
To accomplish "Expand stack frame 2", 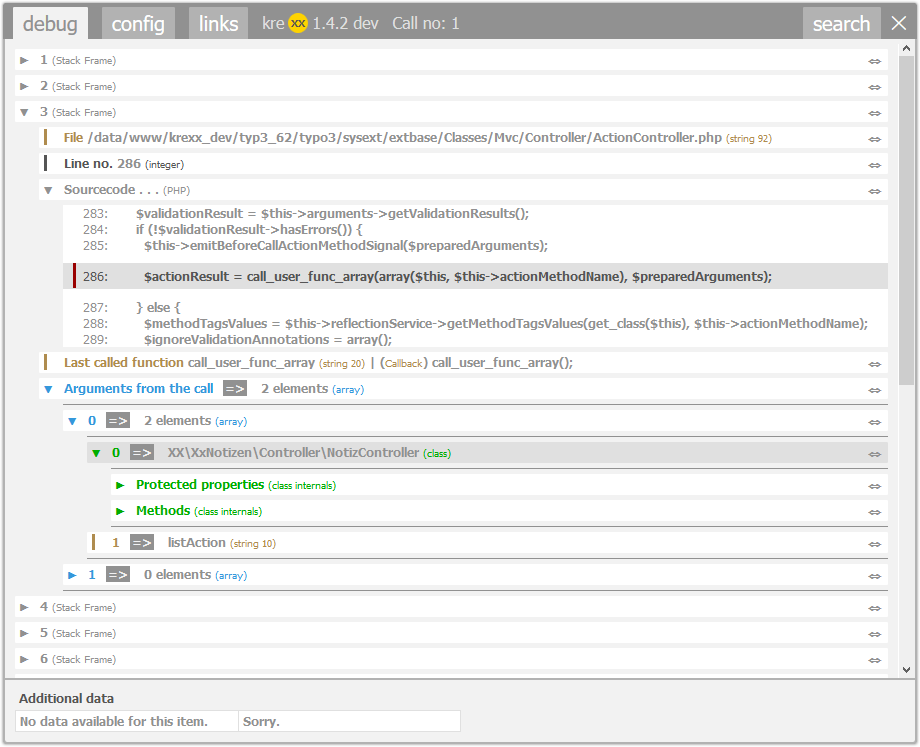I will 24,86.
